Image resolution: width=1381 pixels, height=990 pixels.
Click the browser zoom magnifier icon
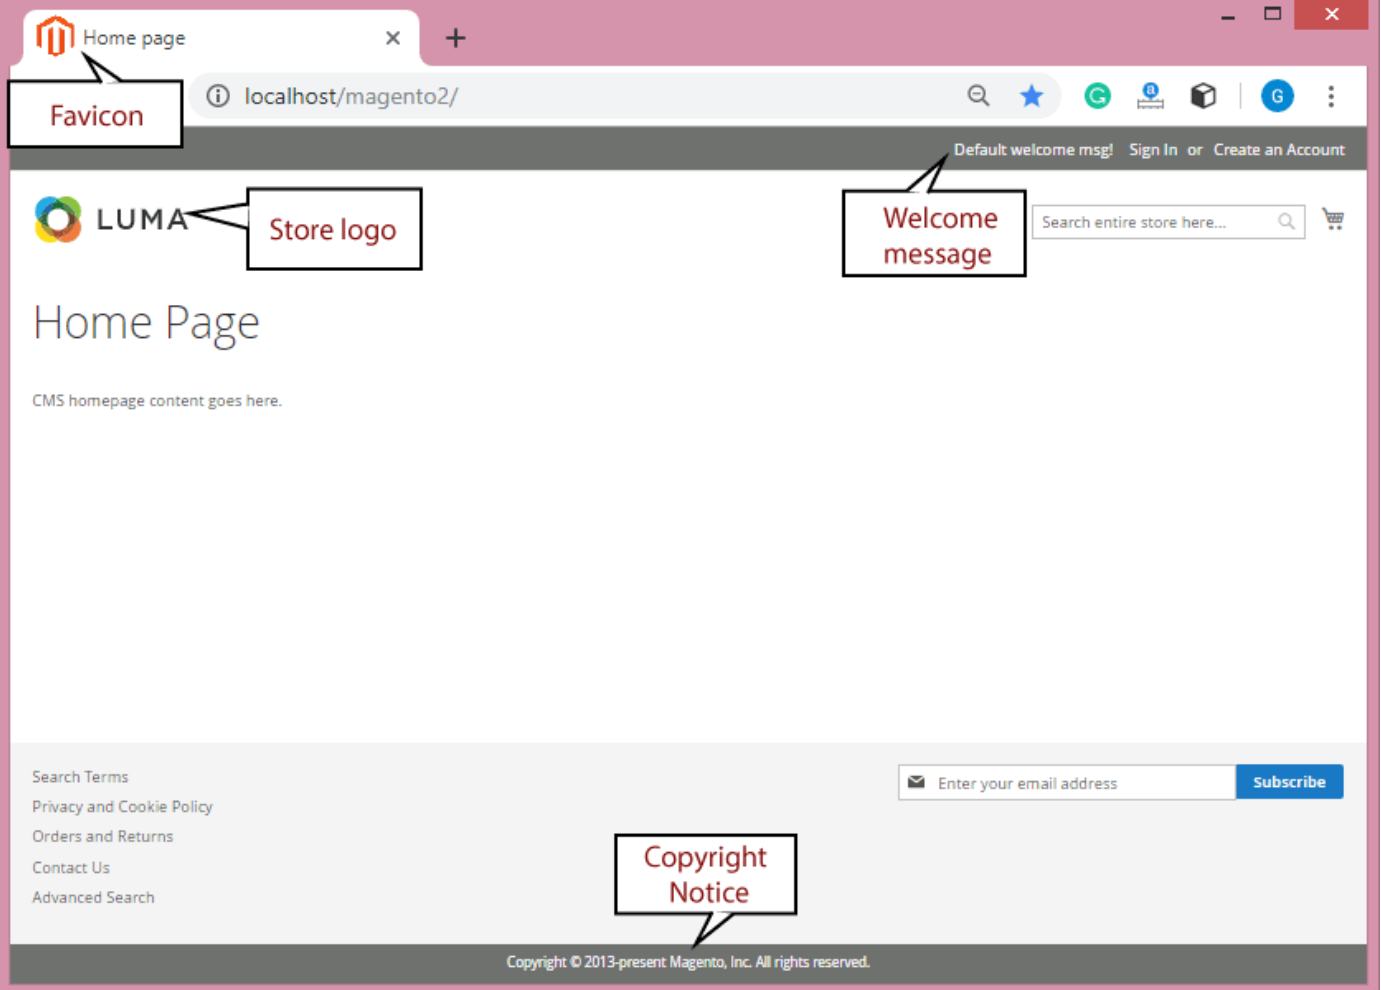tap(978, 96)
